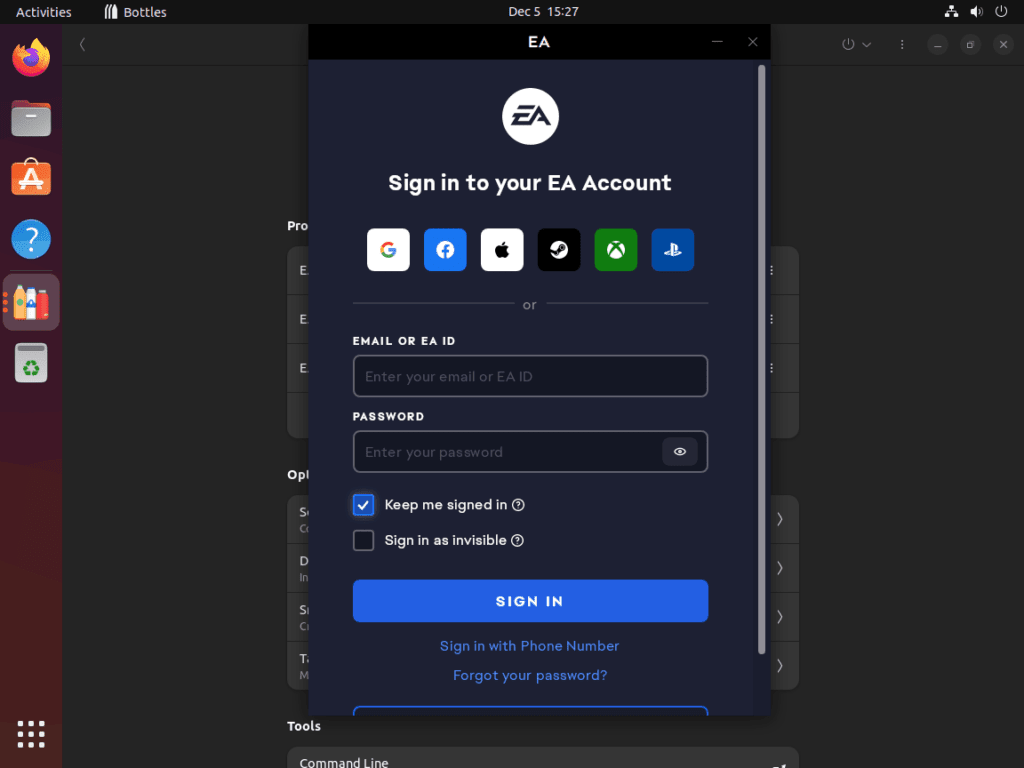Pick the Xbox sign-in icon
The width and height of the screenshot is (1024, 768).
(615, 249)
